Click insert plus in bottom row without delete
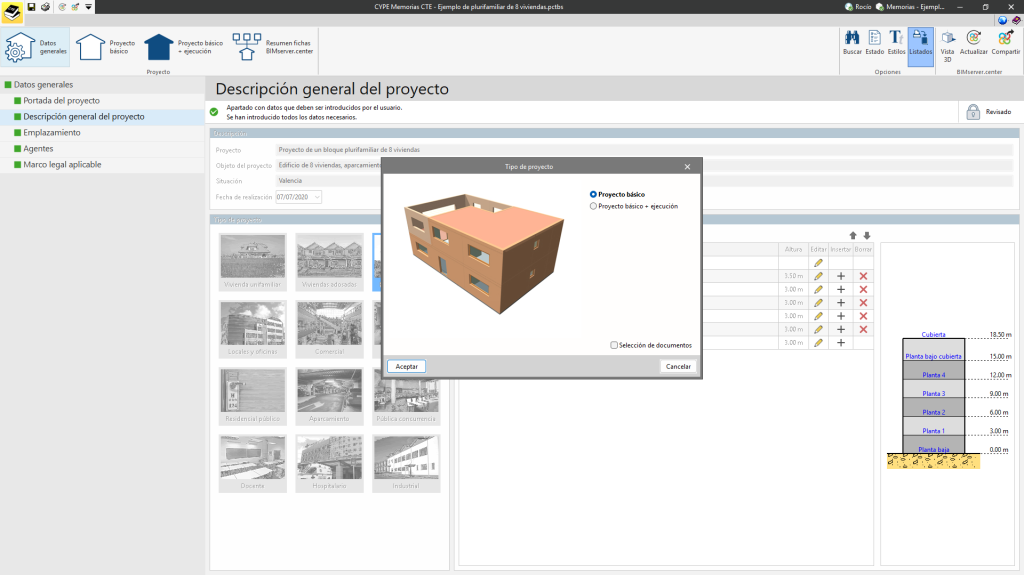This screenshot has width=1024, height=575. (841, 342)
